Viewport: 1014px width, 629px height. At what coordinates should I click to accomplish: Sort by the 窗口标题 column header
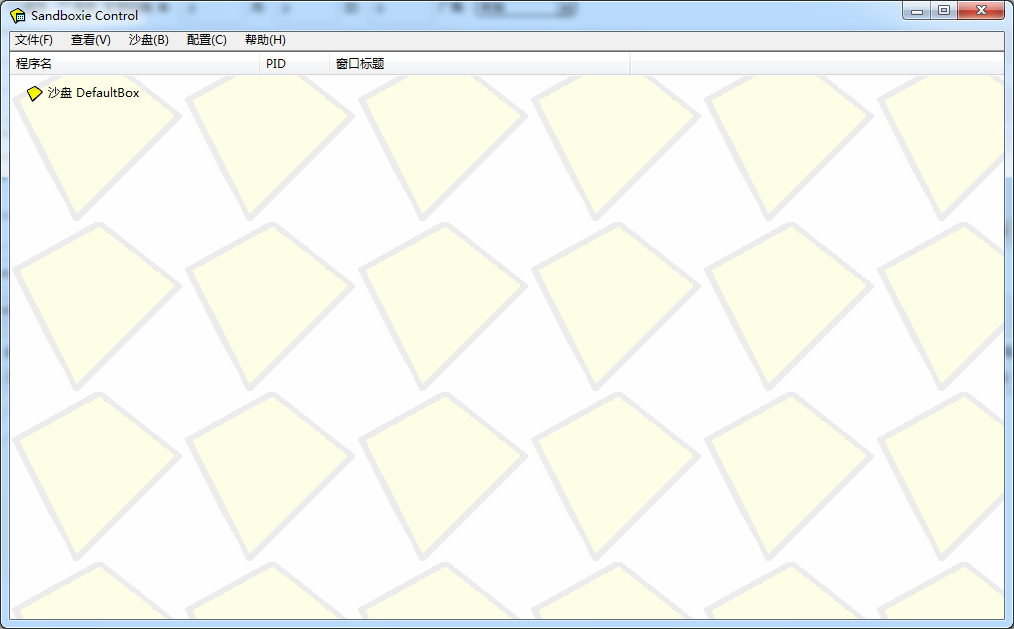pos(480,63)
